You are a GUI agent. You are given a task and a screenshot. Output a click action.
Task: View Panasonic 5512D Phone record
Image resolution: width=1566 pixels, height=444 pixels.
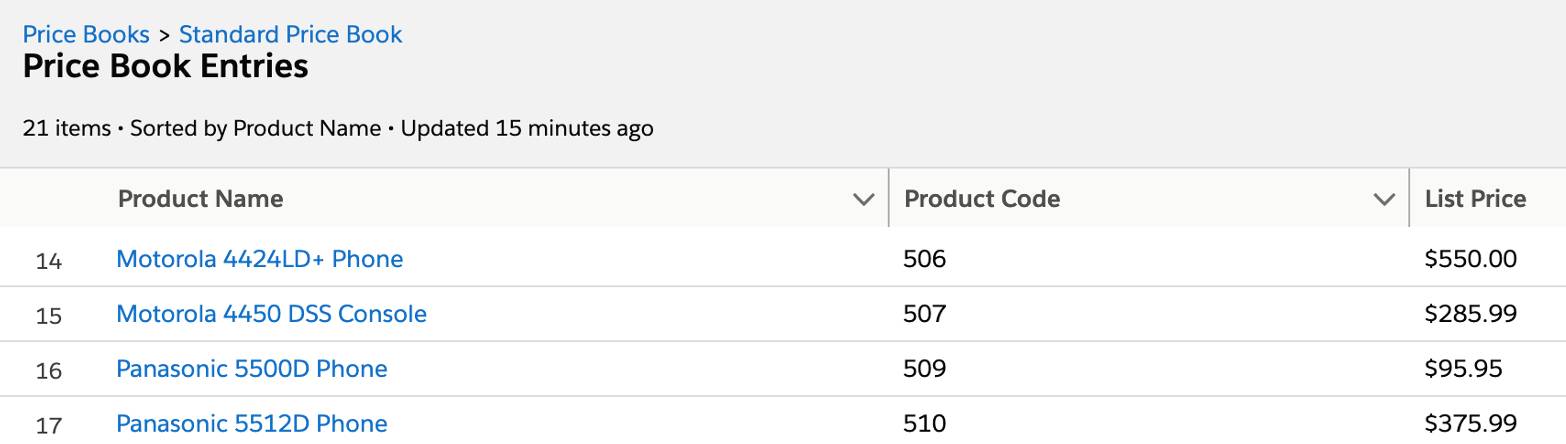point(251,424)
